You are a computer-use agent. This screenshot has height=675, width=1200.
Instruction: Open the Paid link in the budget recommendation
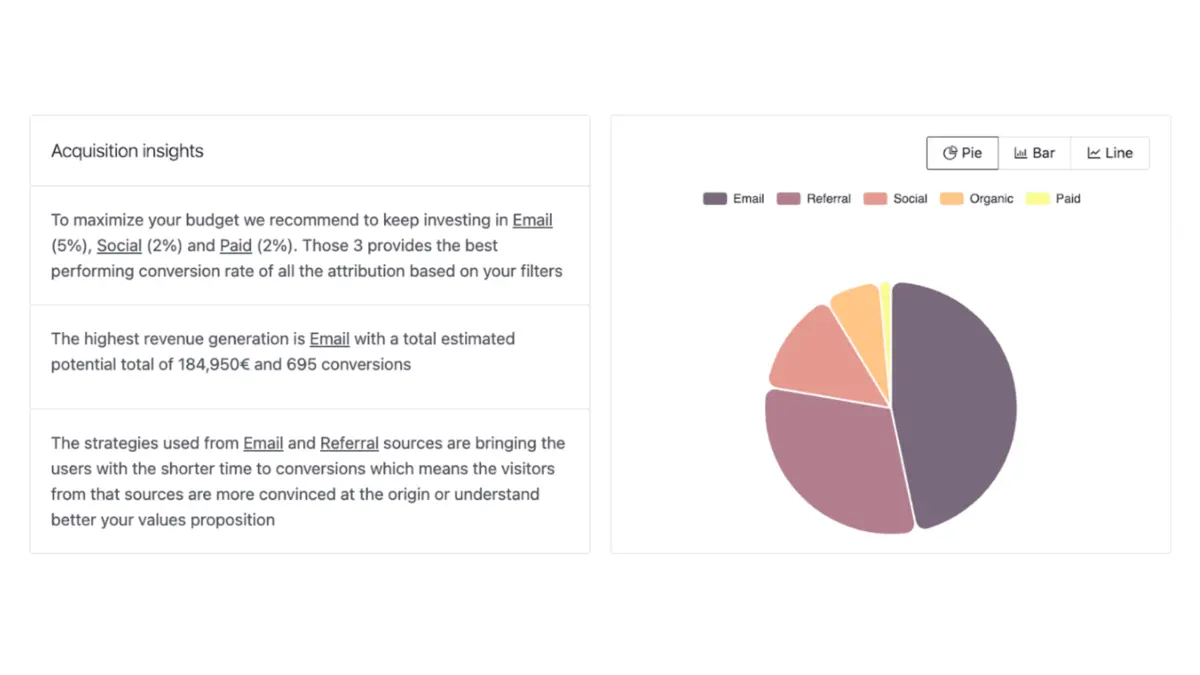coord(235,245)
